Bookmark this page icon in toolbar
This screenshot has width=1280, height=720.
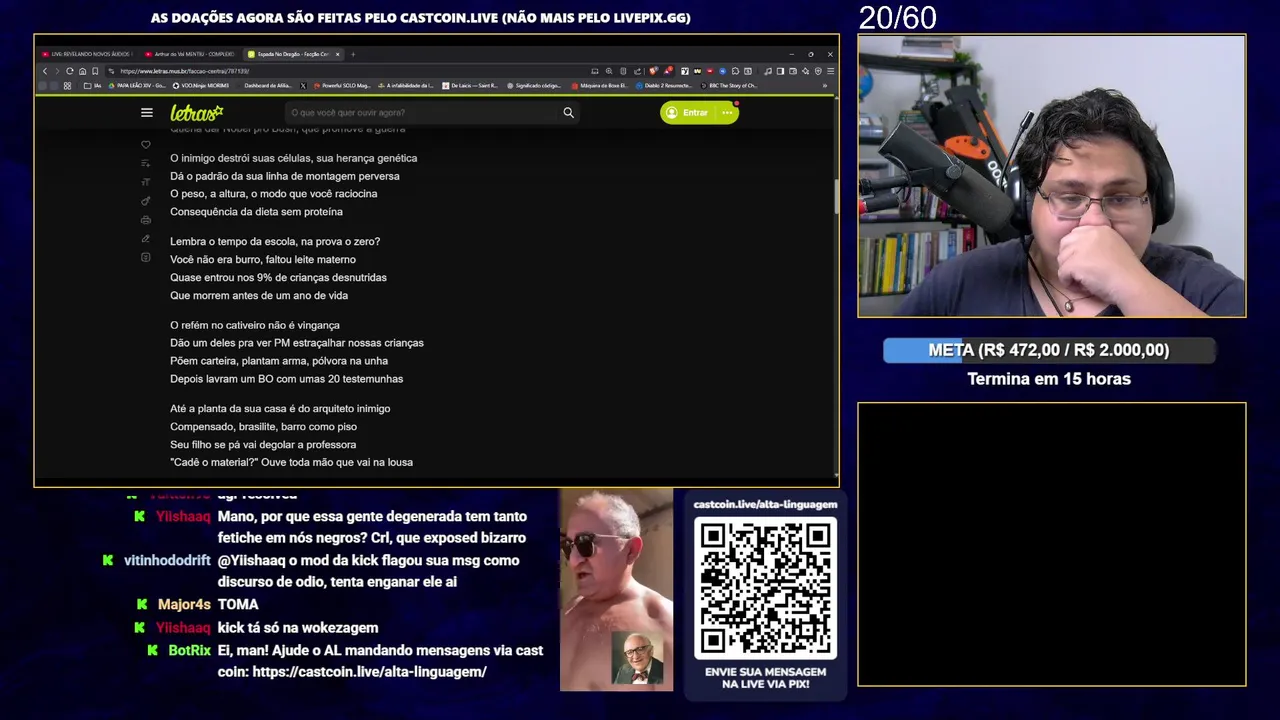(x=95, y=71)
